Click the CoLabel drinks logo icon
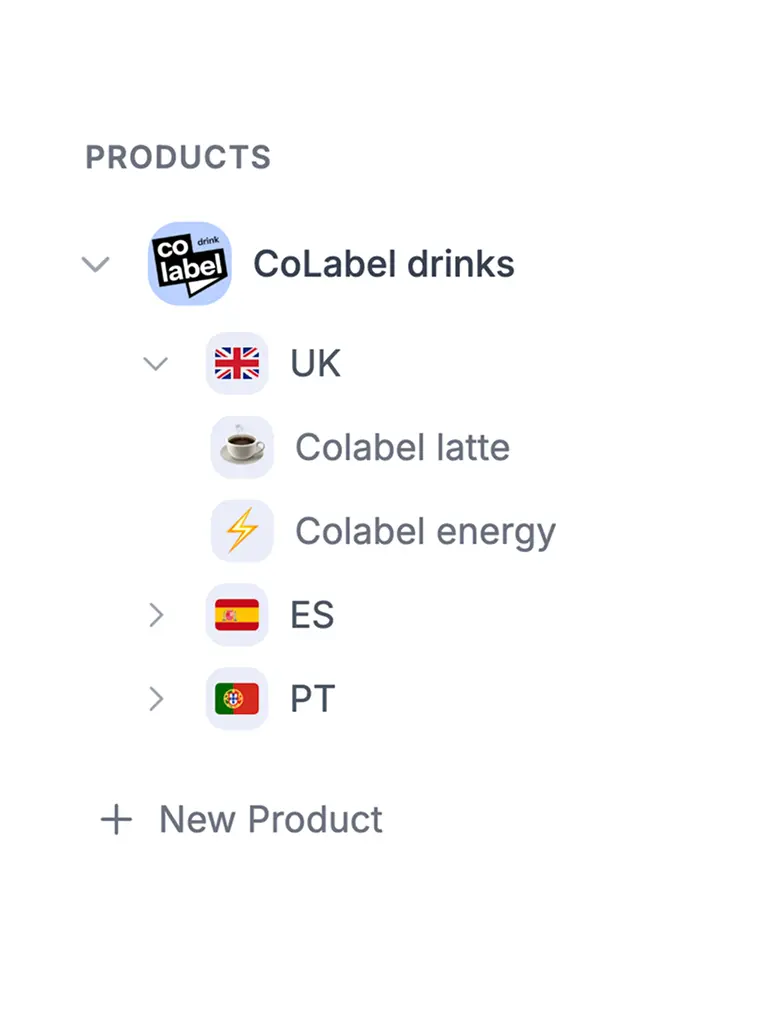The width and height of the screenshot is (780, 1029). (189, 264)
